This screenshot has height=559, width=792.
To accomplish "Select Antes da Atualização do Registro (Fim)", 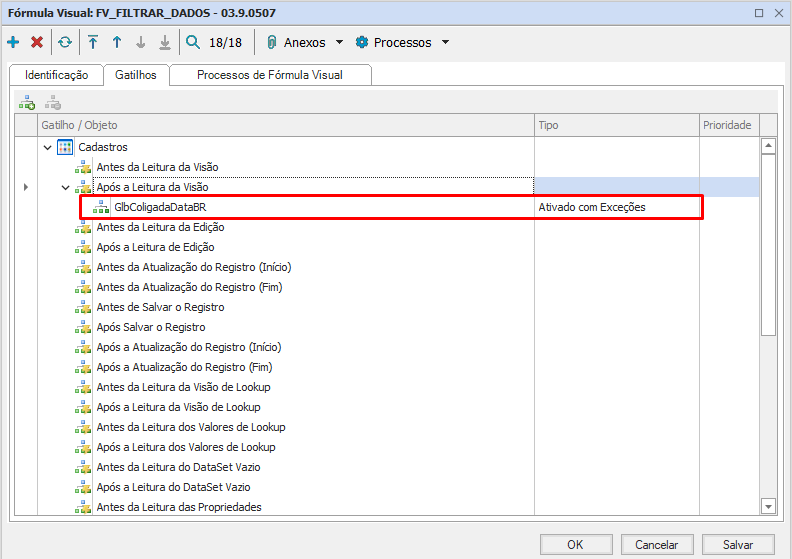I will point(189,287).
